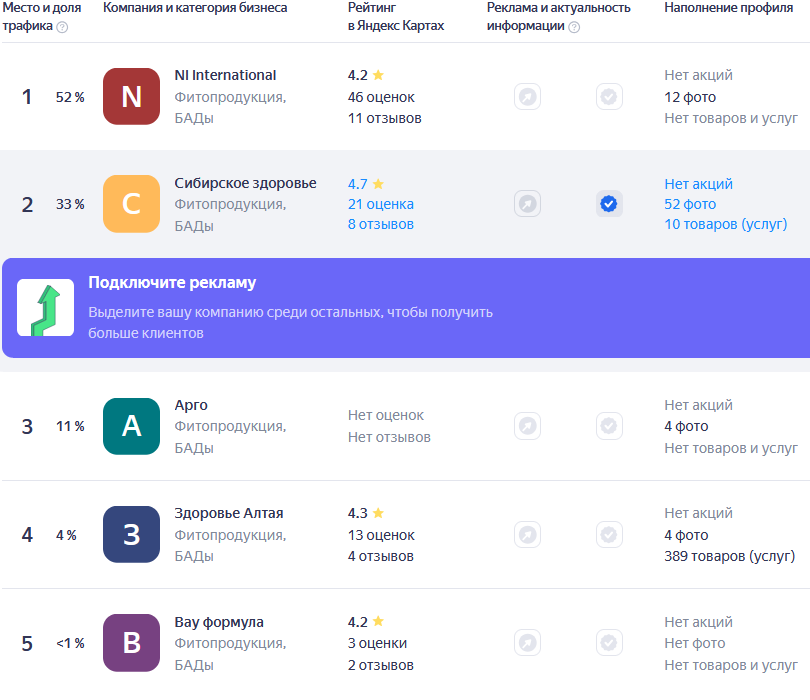
Task: Click the verified checkmark icon for Арго
Action: click(x=609, y=426)
